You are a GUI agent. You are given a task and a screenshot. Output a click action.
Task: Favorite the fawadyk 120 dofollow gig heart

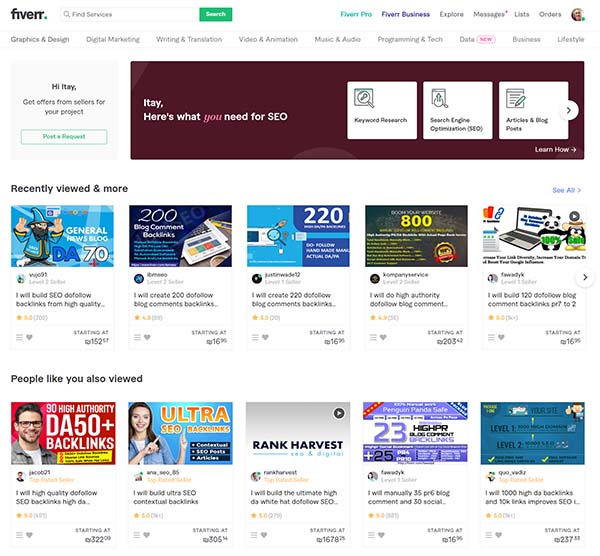(501, 337)
